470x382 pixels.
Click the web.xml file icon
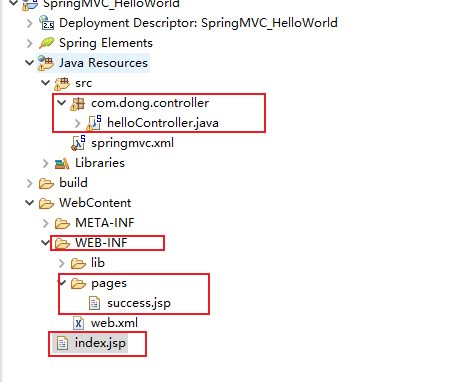click(78, 323)
